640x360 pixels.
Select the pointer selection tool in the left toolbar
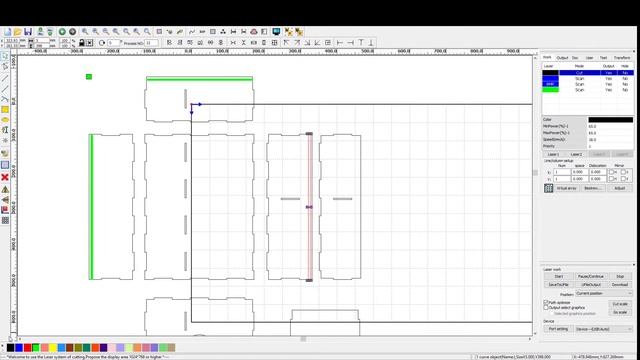[5, 56]
